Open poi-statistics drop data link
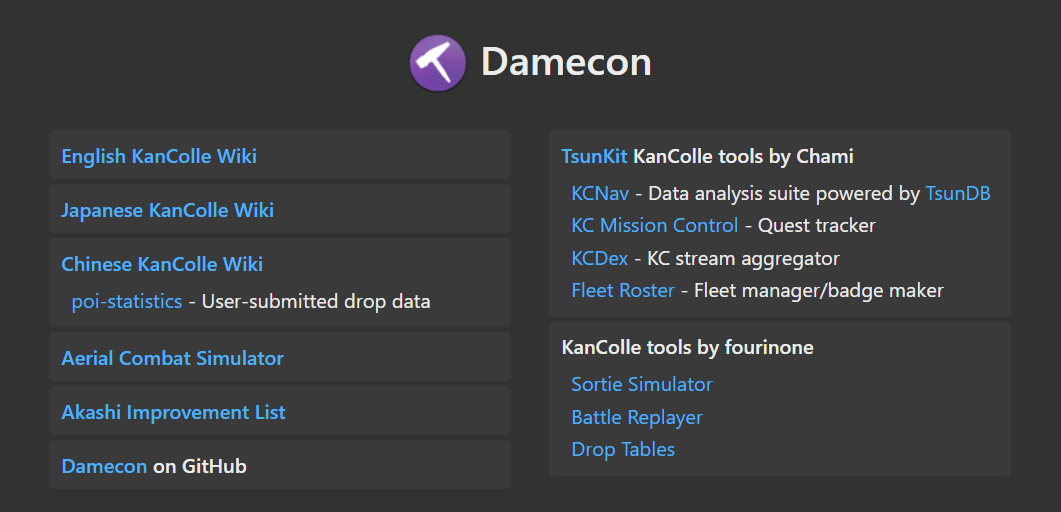Viewport: 1061px width, 512px height. (x=127, y=301)
